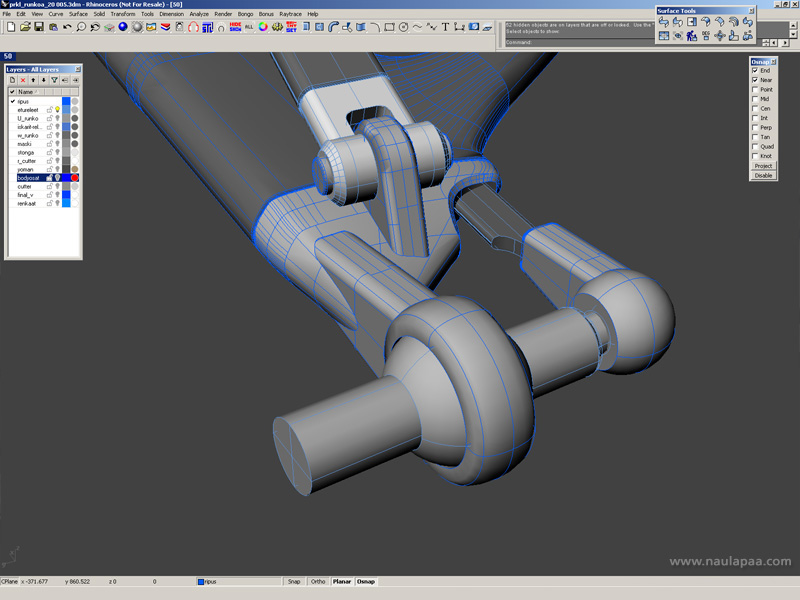Click the Undo arrow icon in toolbar
The height and width of the screenshot is (600, 800).
pyautogui.click(x=67, y=27)
